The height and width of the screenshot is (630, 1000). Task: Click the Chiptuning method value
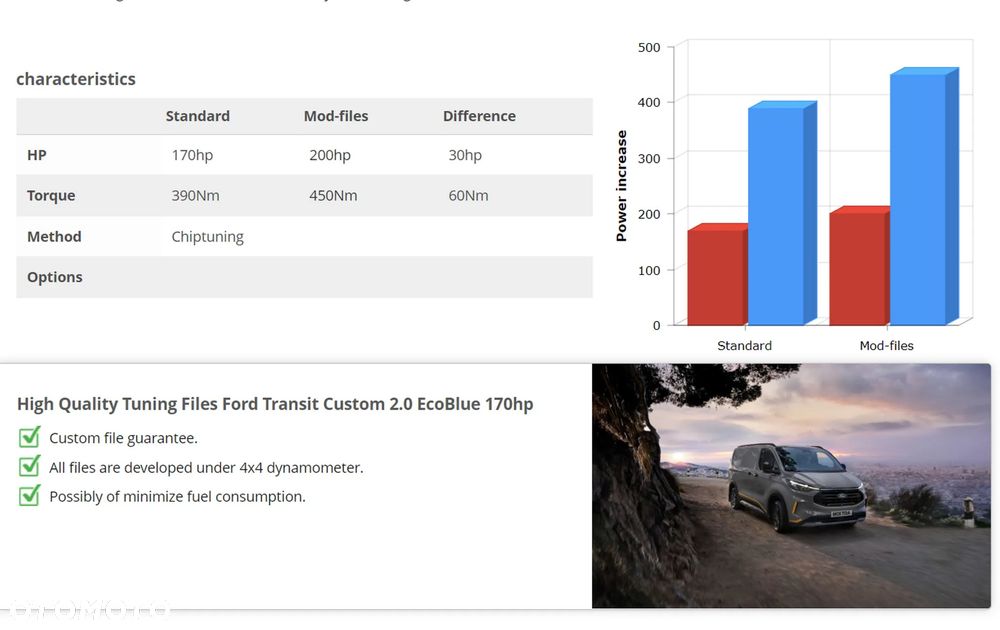(x=207, y=237)
